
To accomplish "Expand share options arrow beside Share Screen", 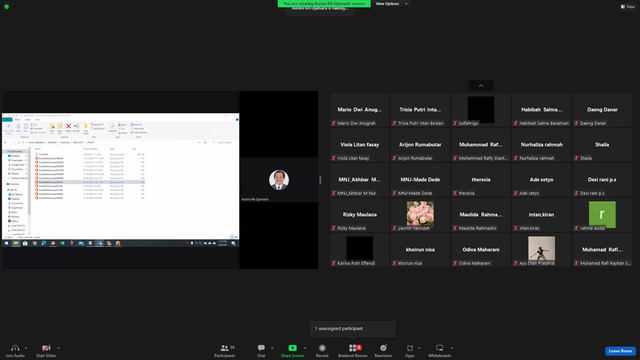I will coord(305,348).
